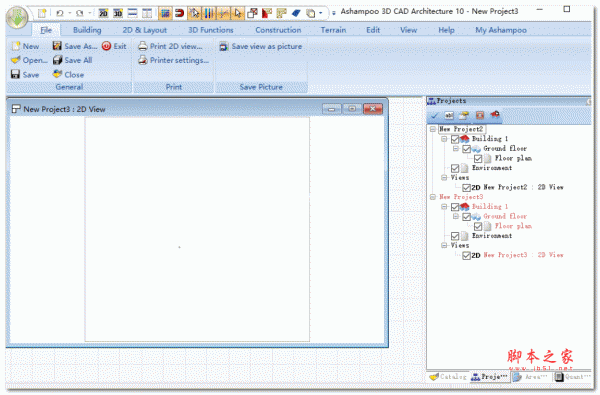Collapse Ground floor node under New Project2
The image size is (600, 395).
[456, 149]
